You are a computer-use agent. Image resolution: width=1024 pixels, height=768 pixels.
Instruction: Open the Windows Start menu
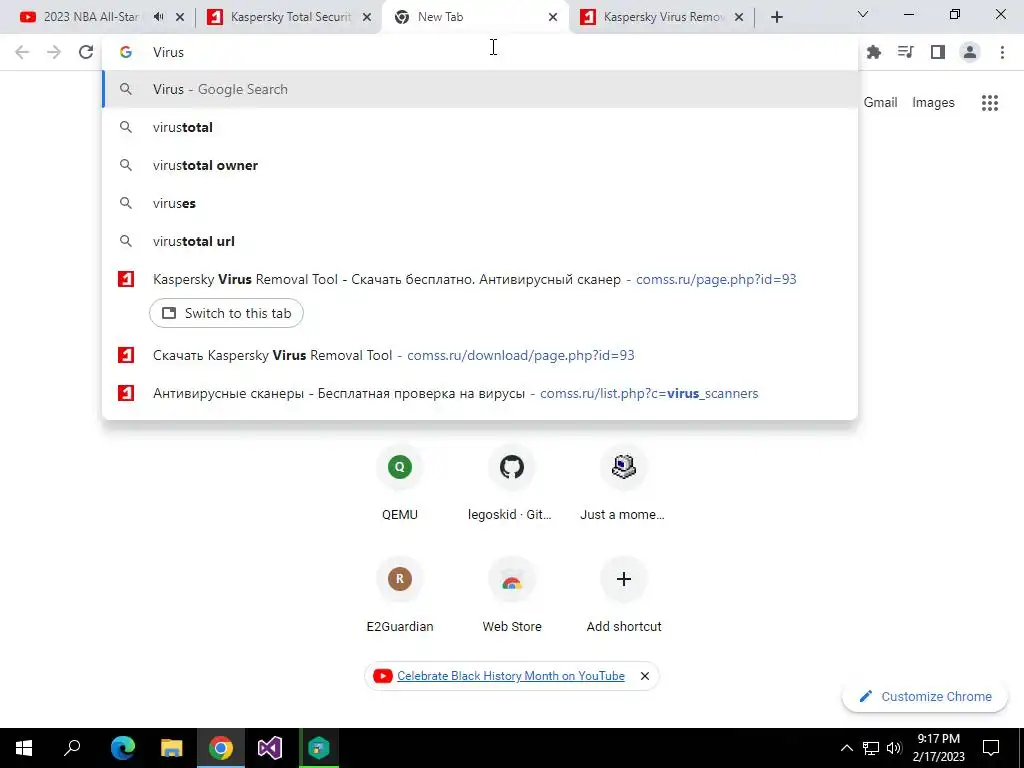point(24,748)
